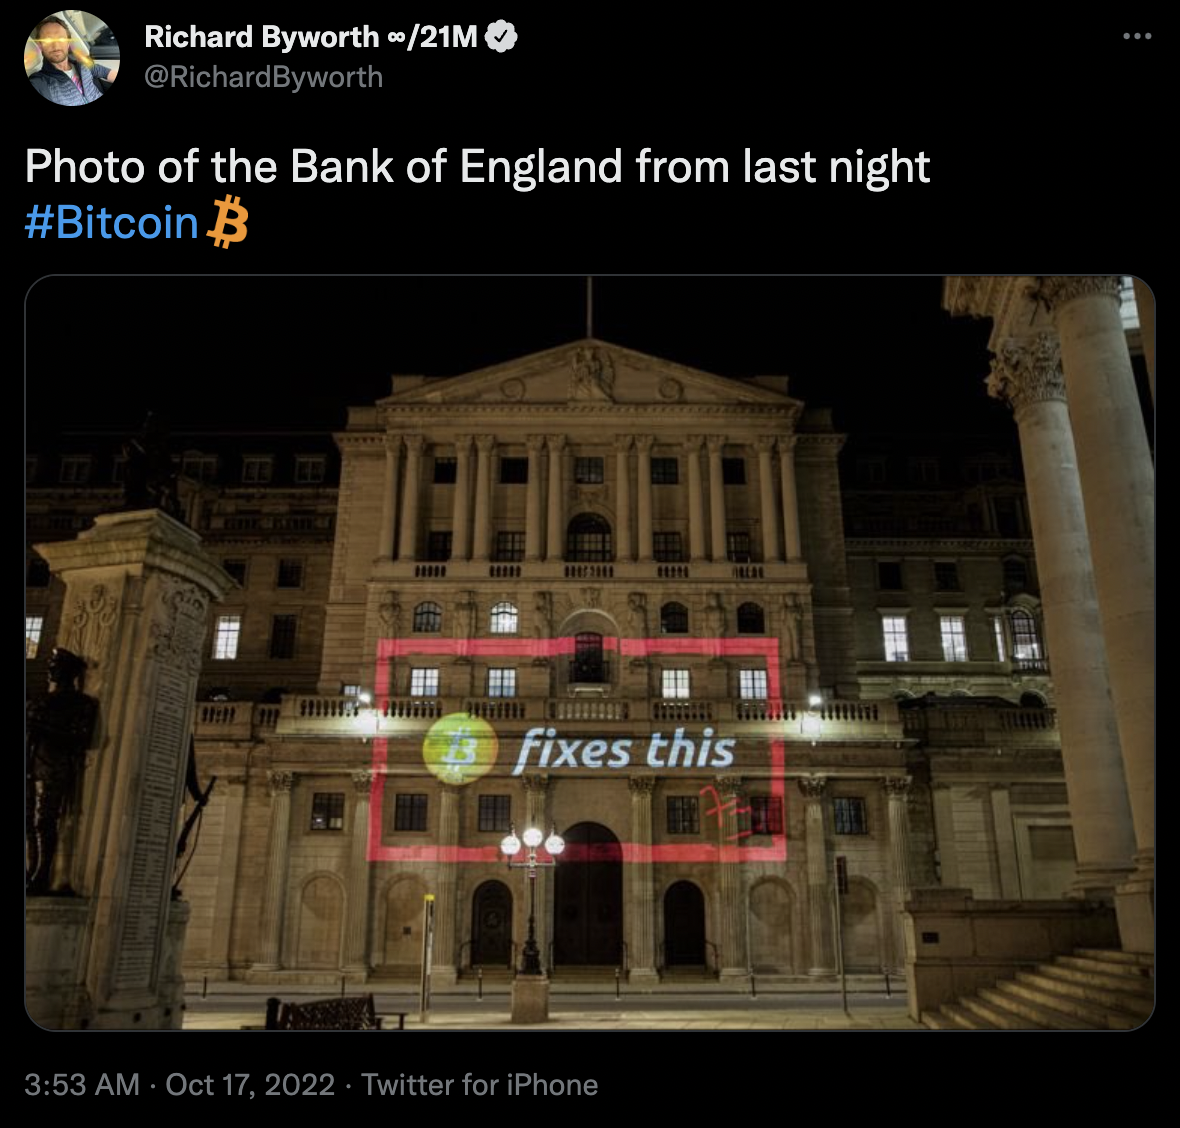The width and height of the screenshot is (1180, 1128).
Task: Open the three-dot more options menu
Action: [x=1137, y=35]
